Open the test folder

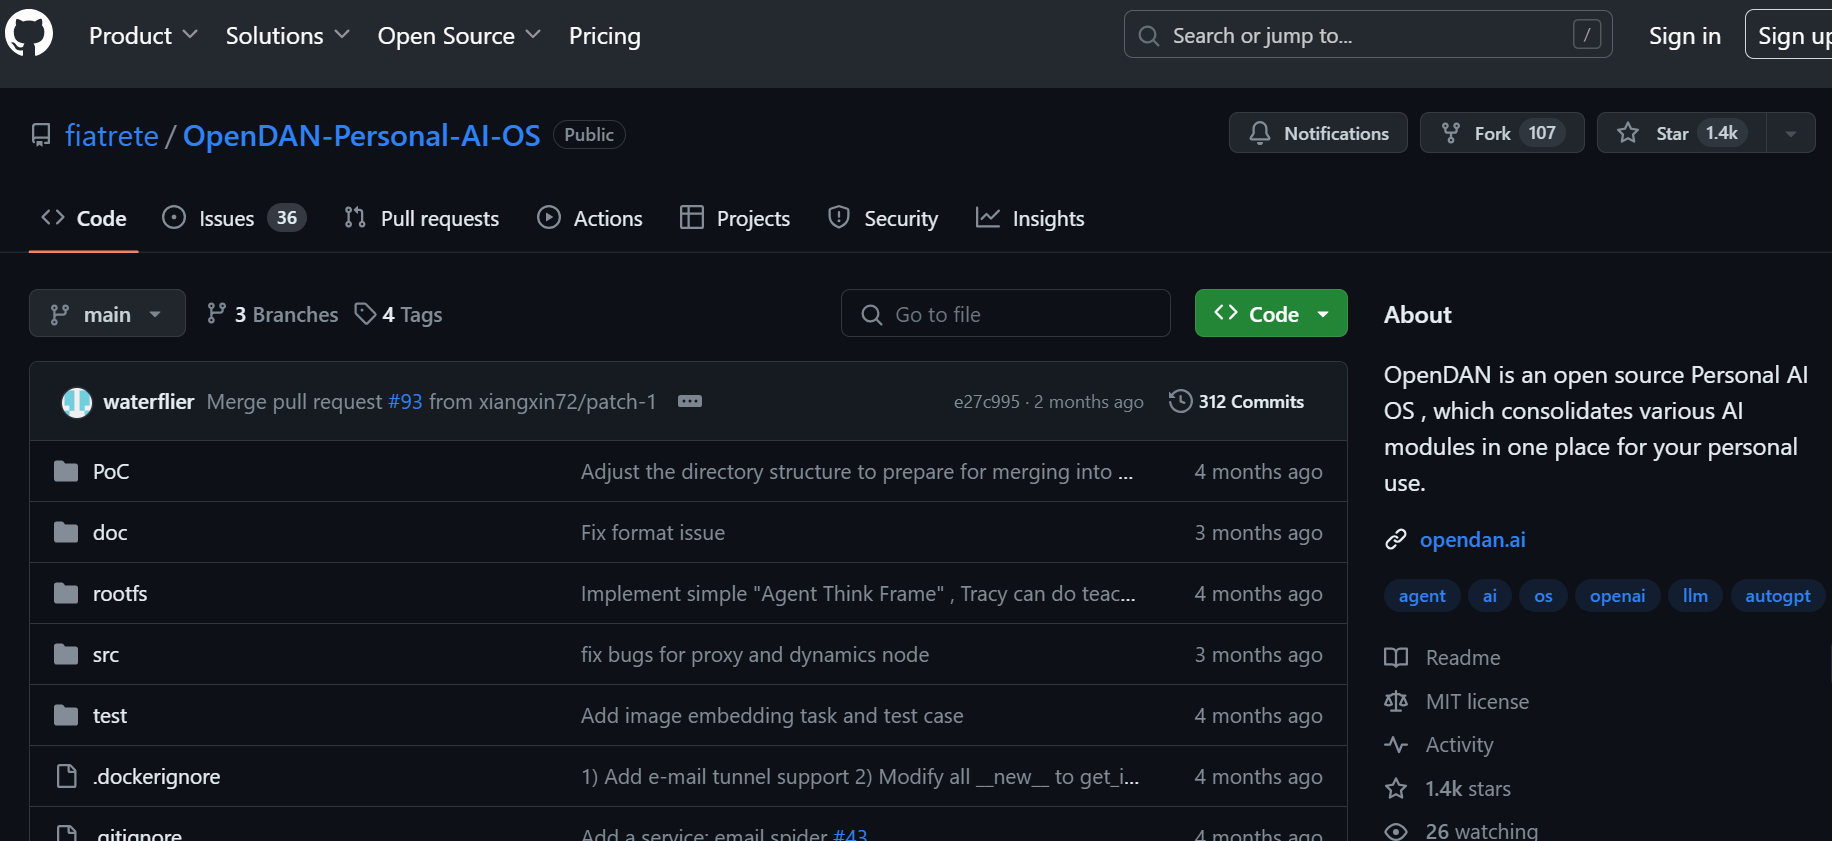point(110,715)
